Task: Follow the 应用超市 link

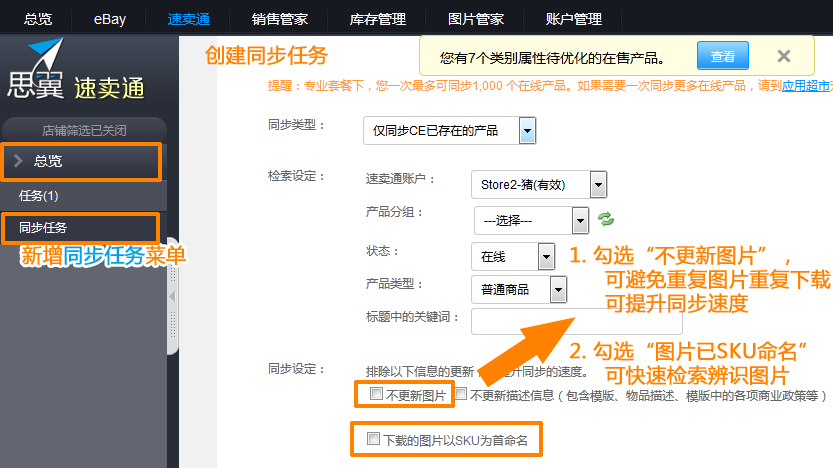Action: pyautogui.click(x=807, y=86)
